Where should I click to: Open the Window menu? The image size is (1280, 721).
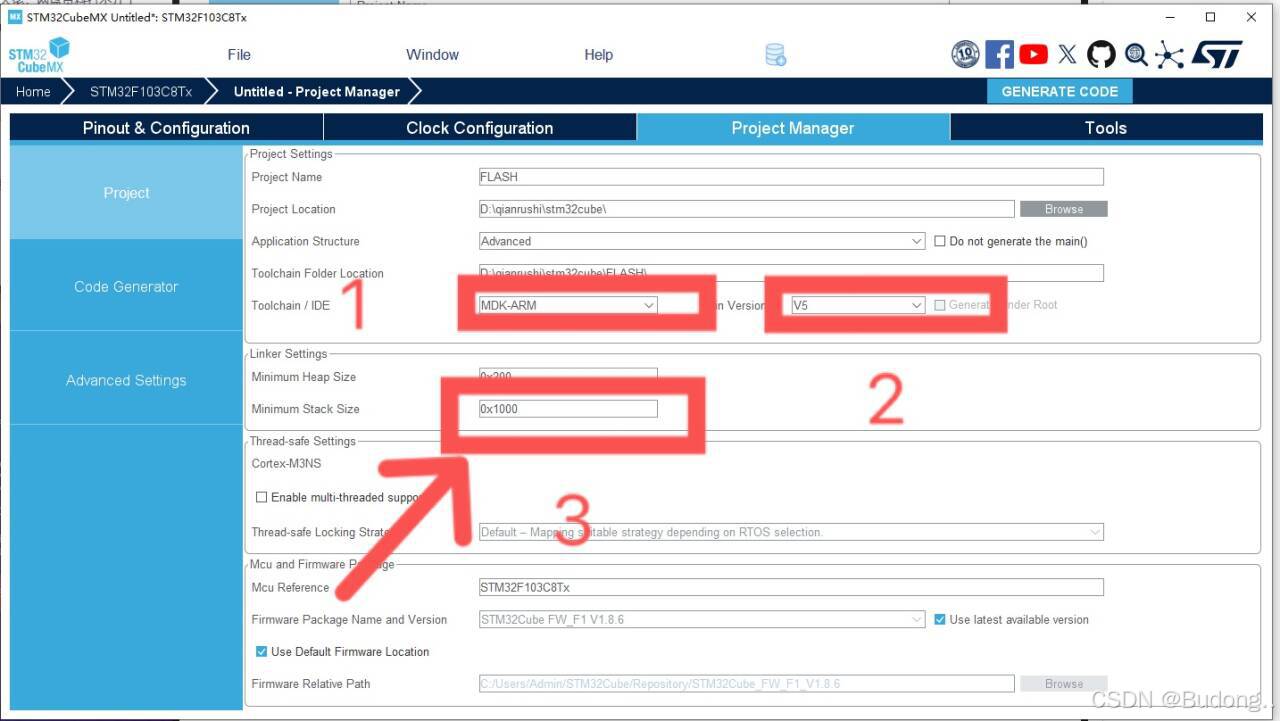[x=432, y=55]
